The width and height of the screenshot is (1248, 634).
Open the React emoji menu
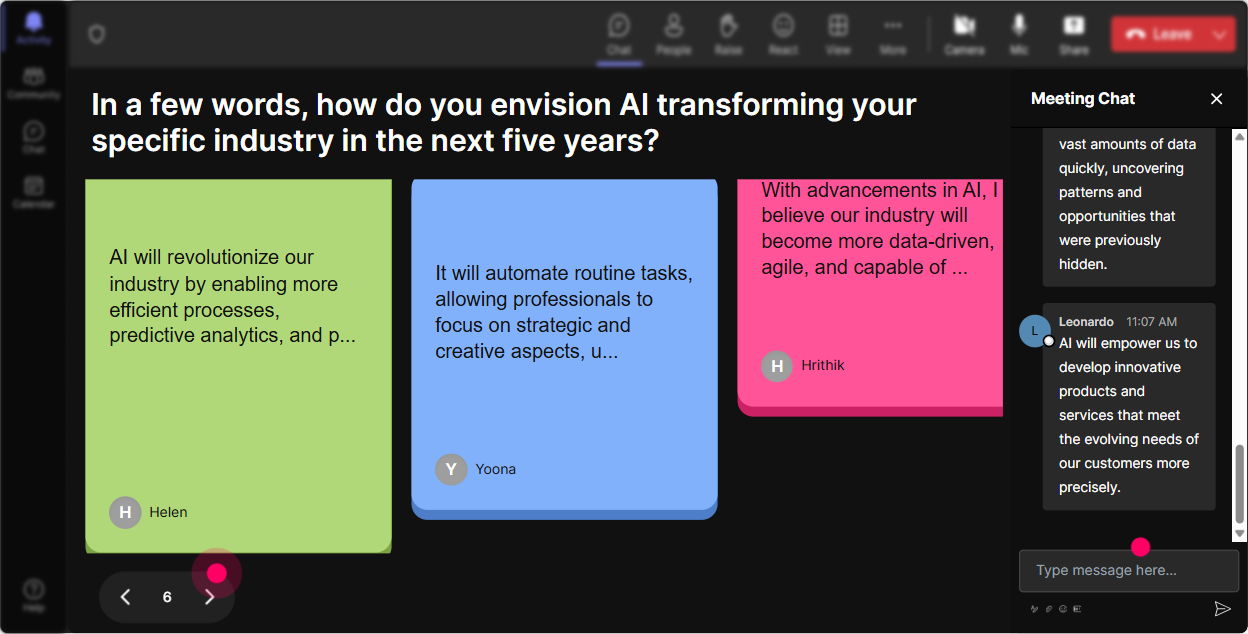[783, 34]
